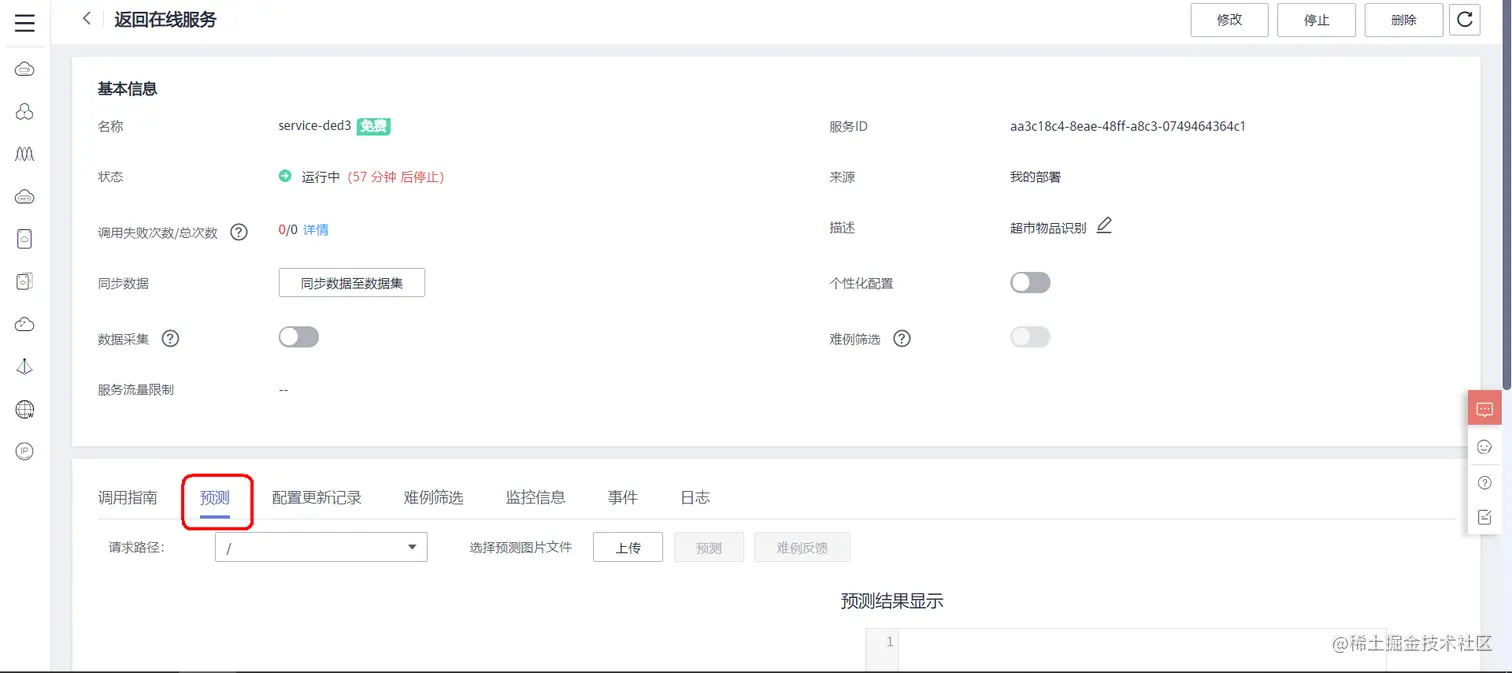Click the help icon beside 调用失败次数/总次数
Viewport: 1512px width, 673px height.
(x=239, y=232)
